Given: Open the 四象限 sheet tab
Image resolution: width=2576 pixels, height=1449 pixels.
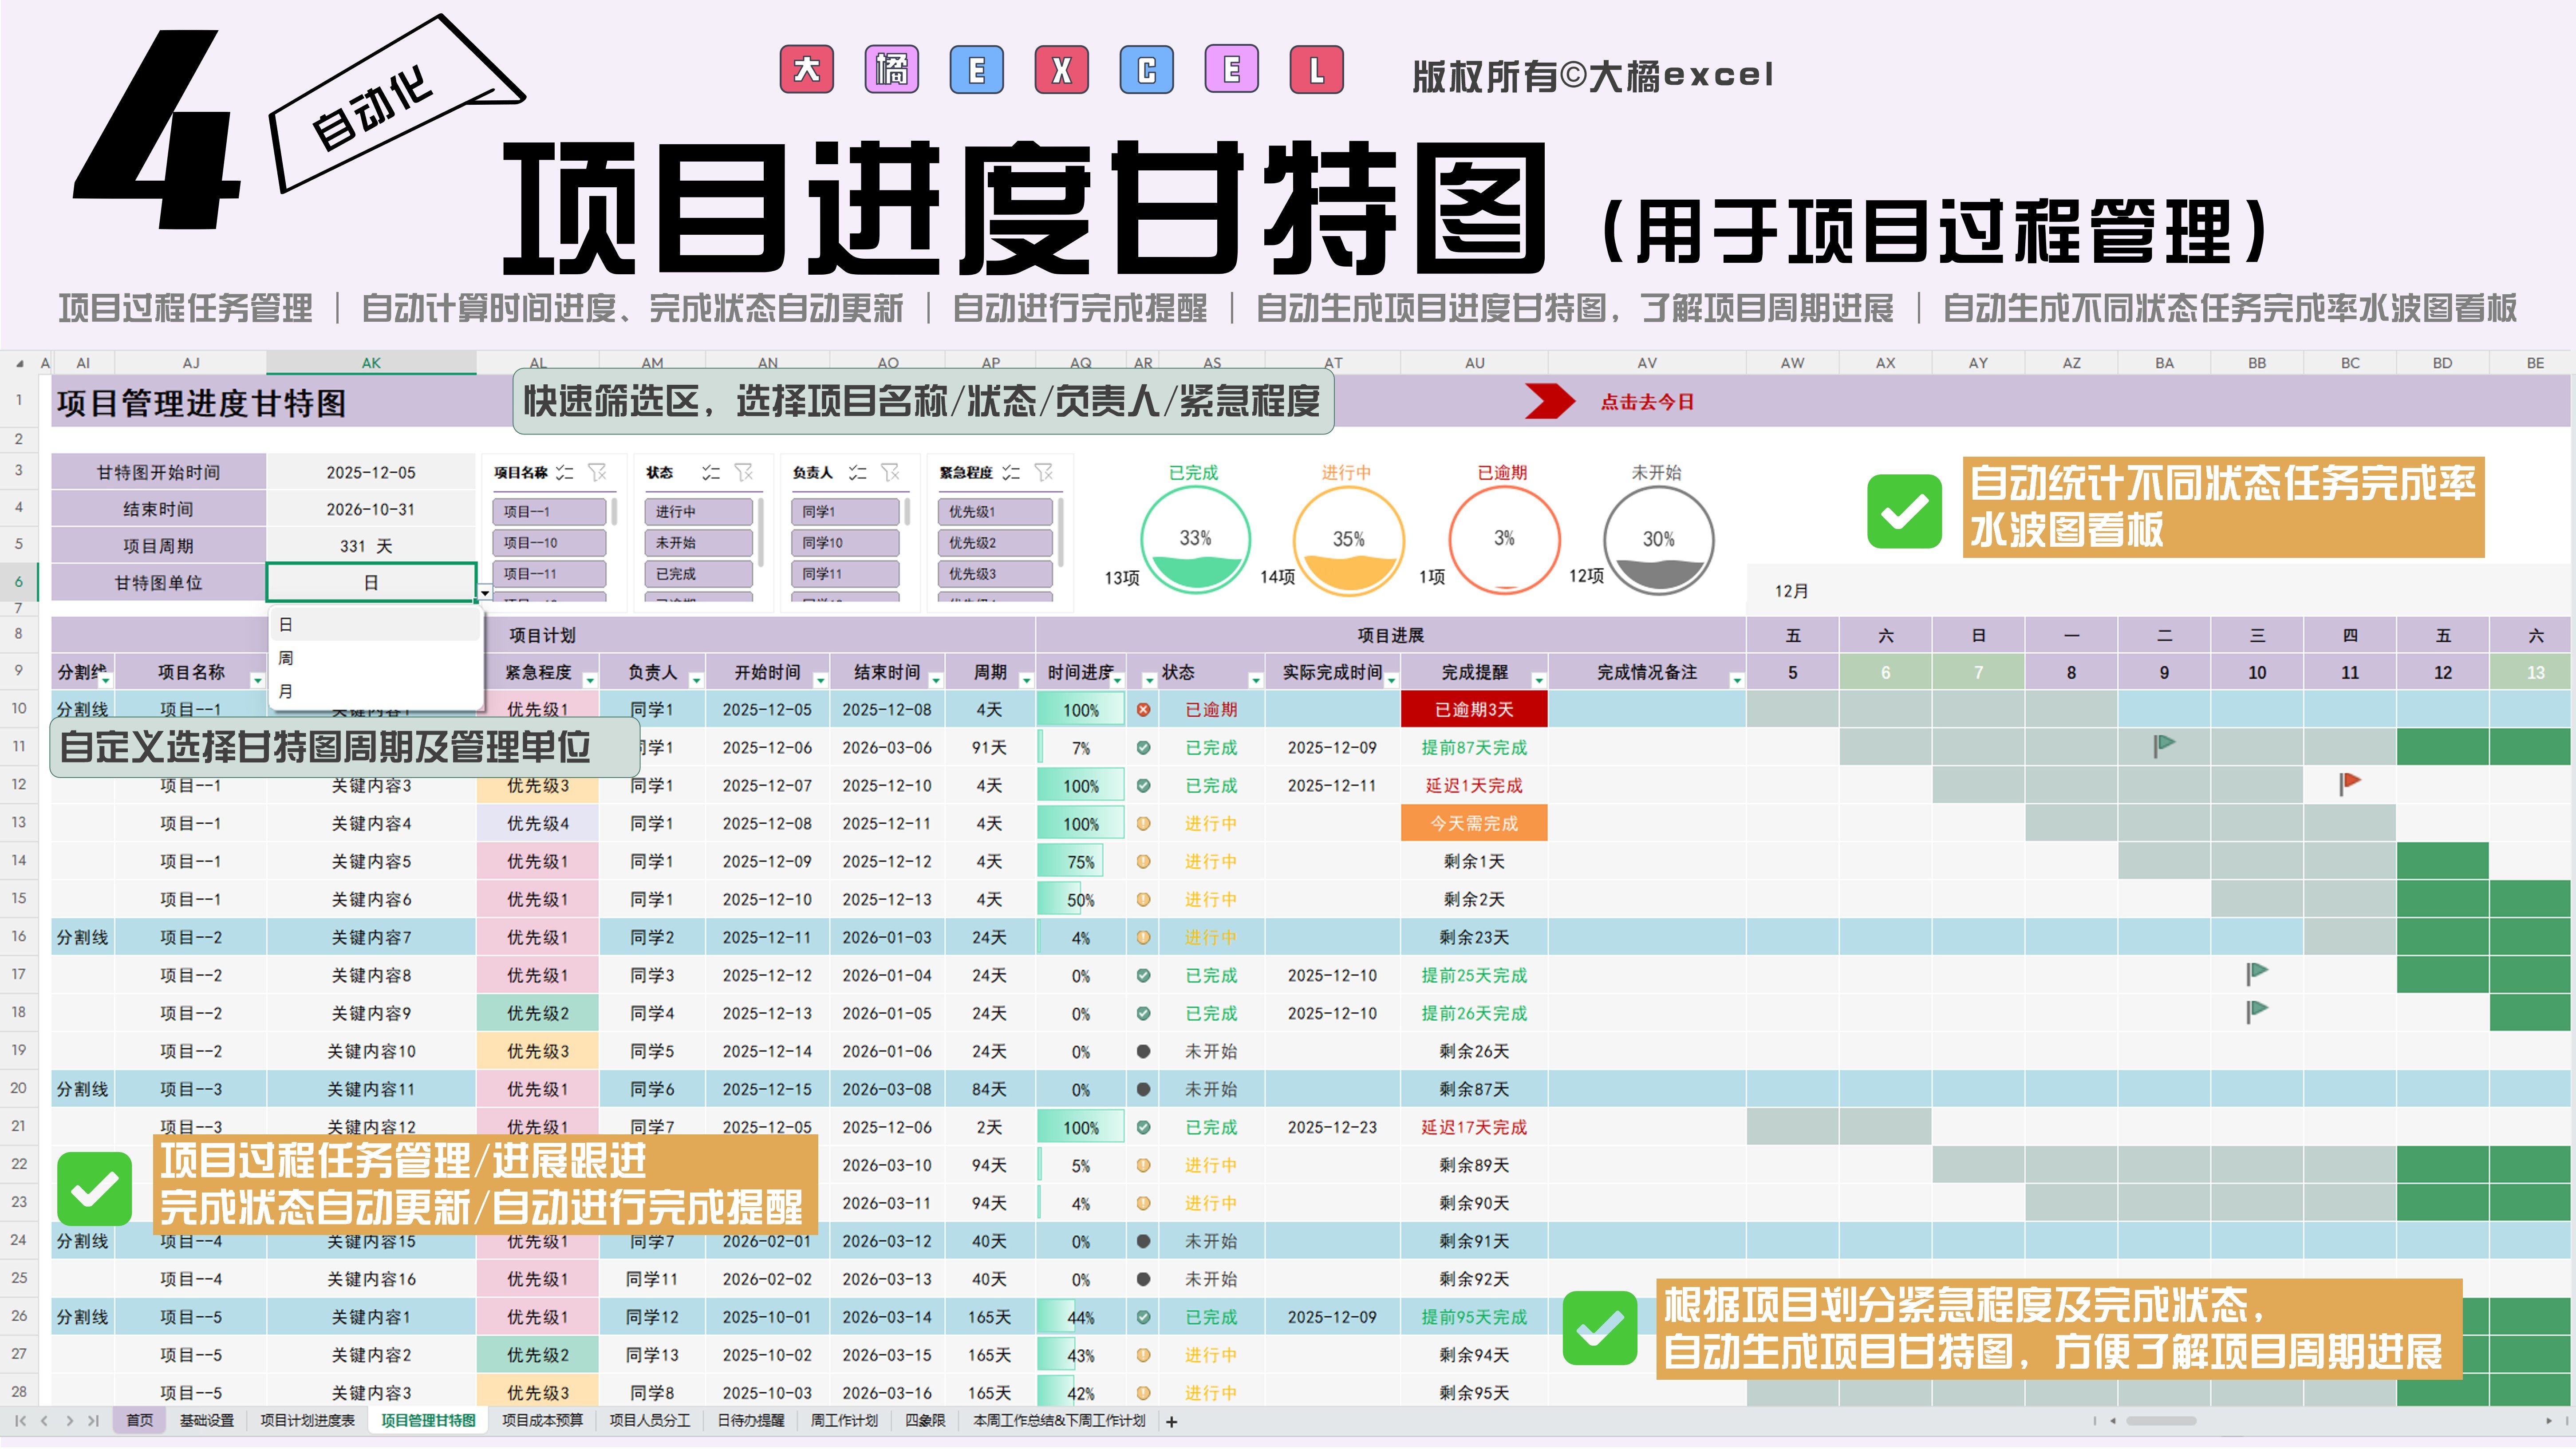Looking at the screenshot, I should (x=924, y=1421).
